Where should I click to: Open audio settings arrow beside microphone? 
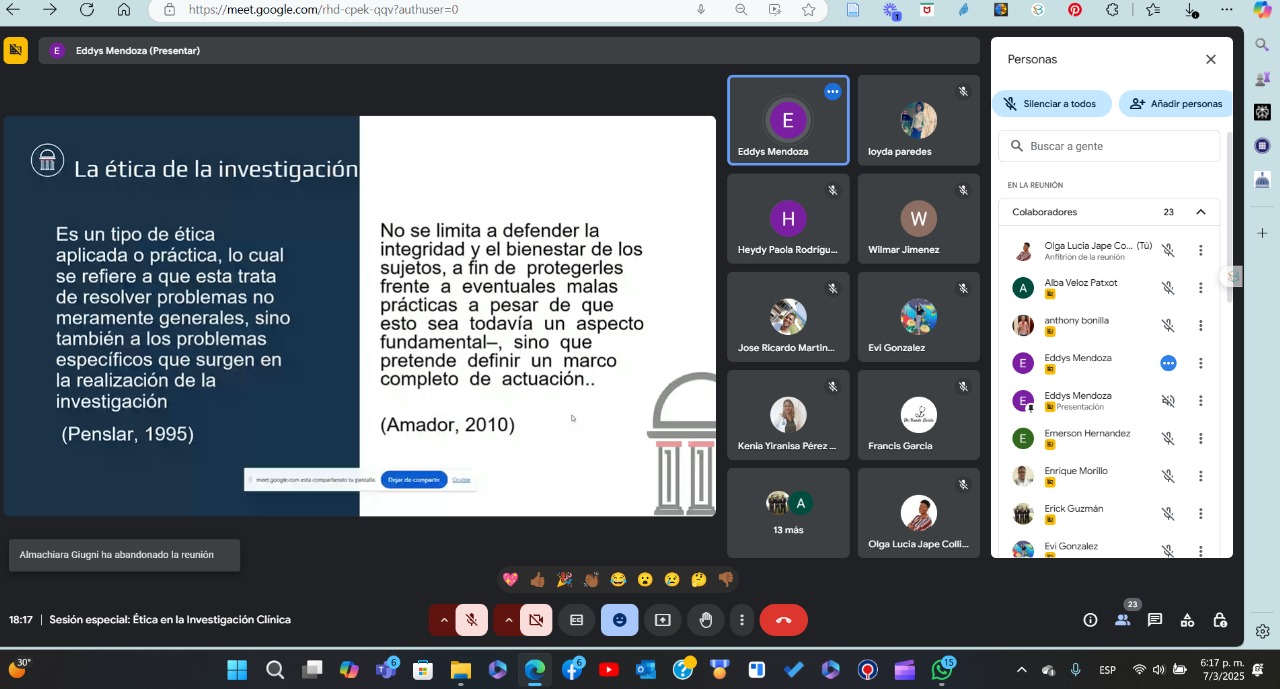444,620
